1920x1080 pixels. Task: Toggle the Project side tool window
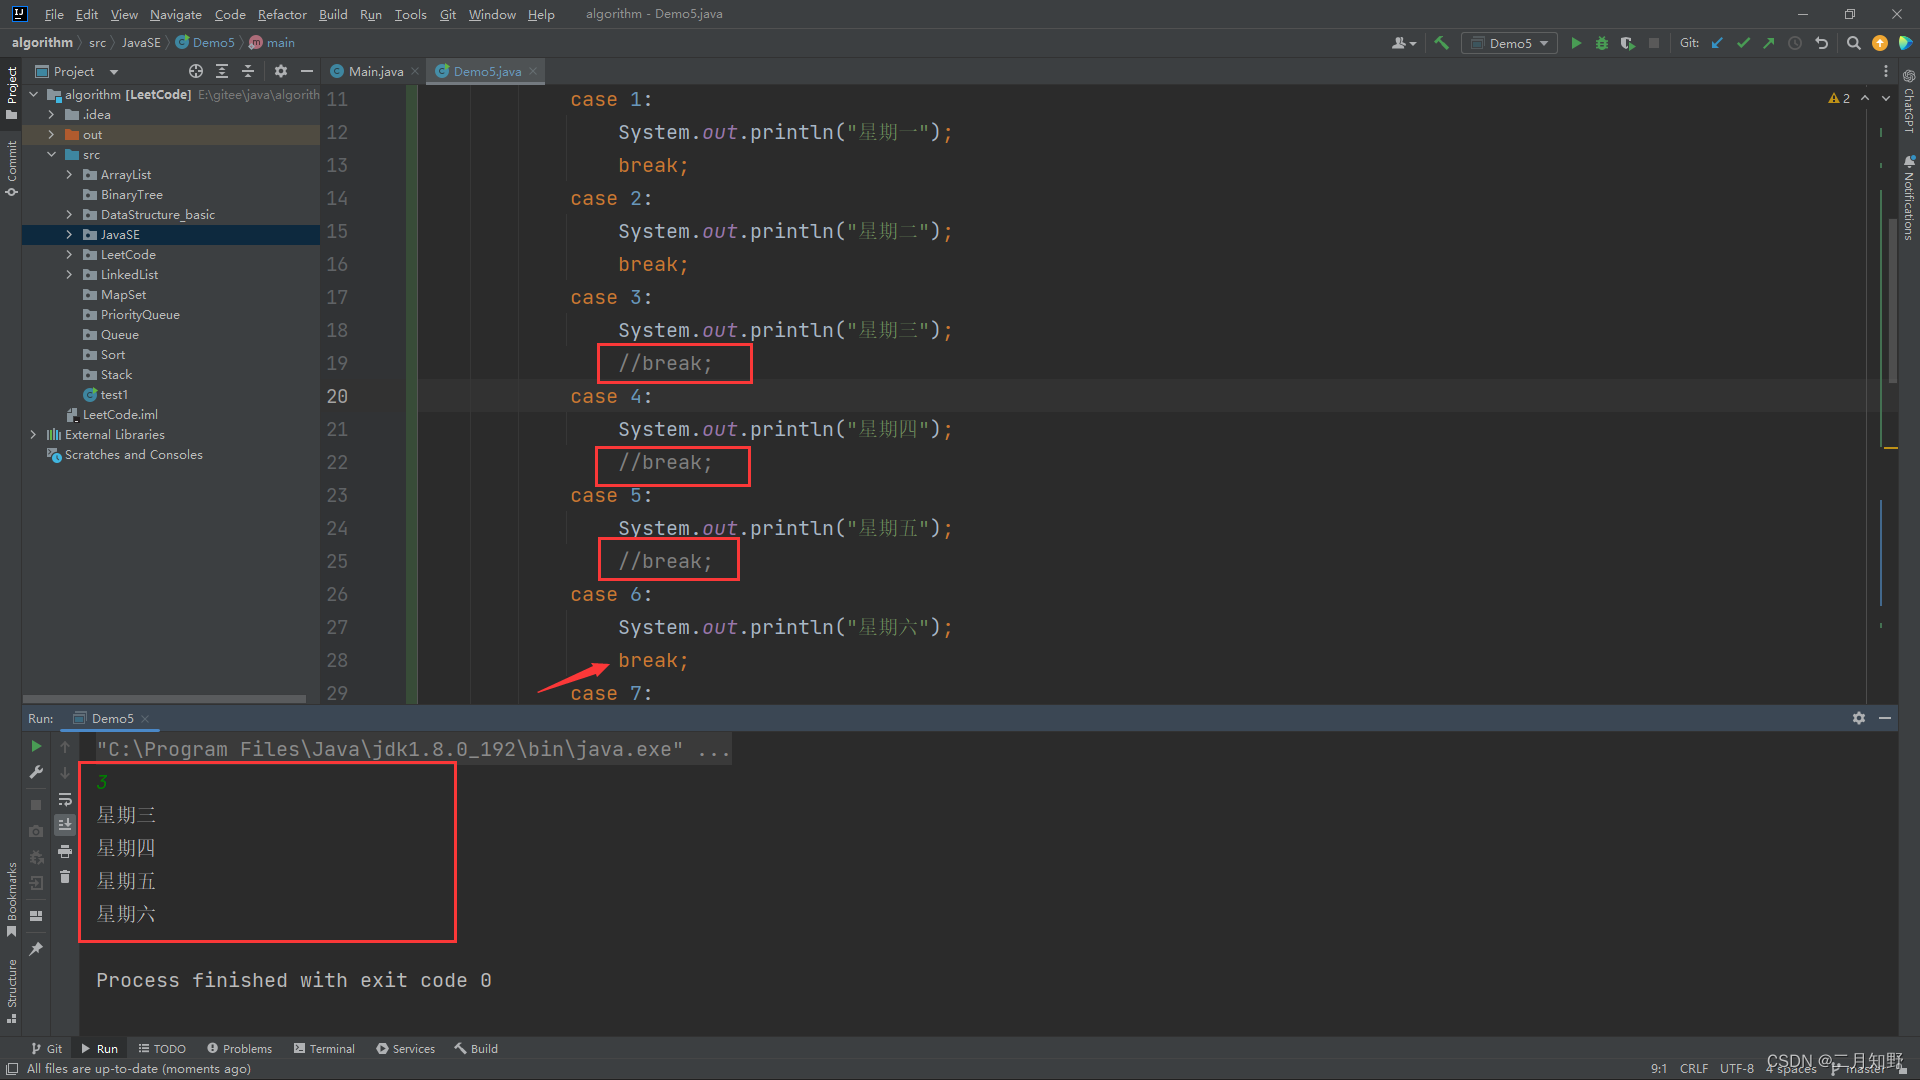[11, 92]
